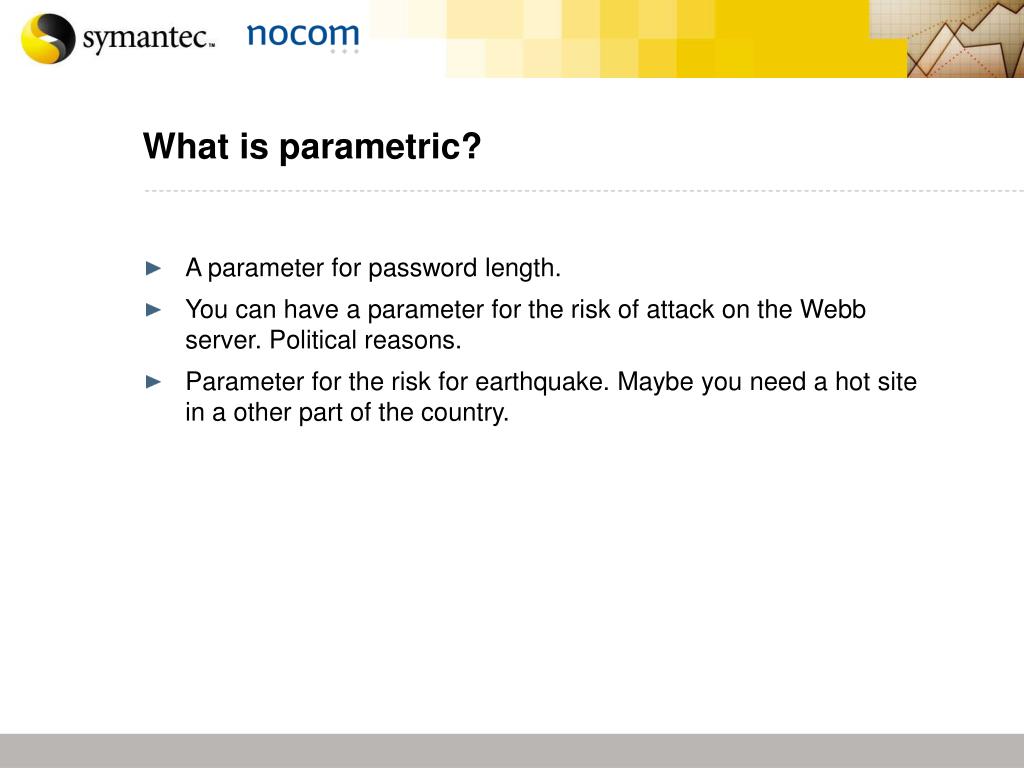Click the nocom logo
The image size is (1024, 768).
(x=303, y=35)
